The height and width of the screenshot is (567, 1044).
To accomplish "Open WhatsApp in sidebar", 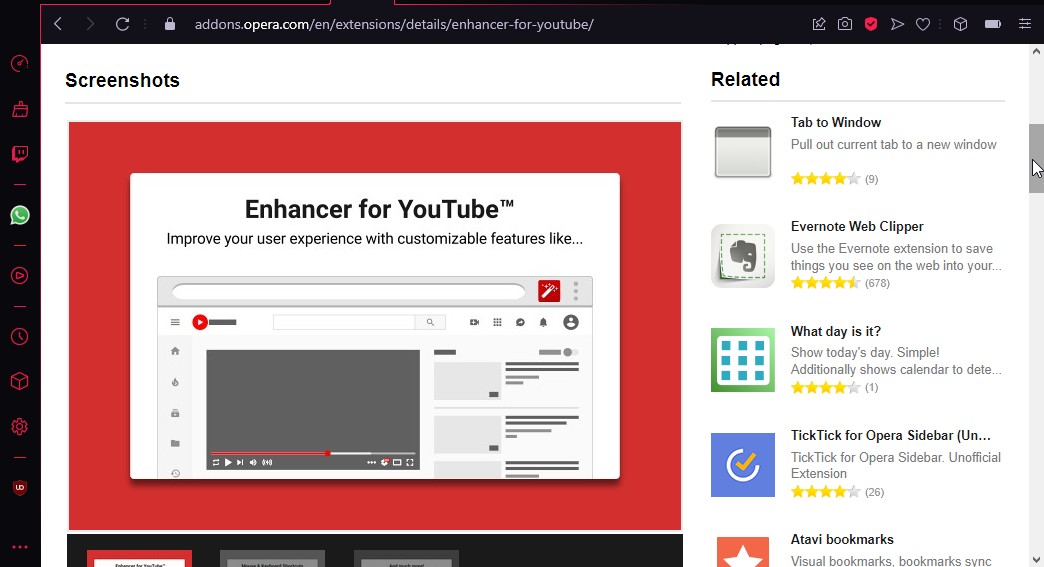I will (20, 215).
